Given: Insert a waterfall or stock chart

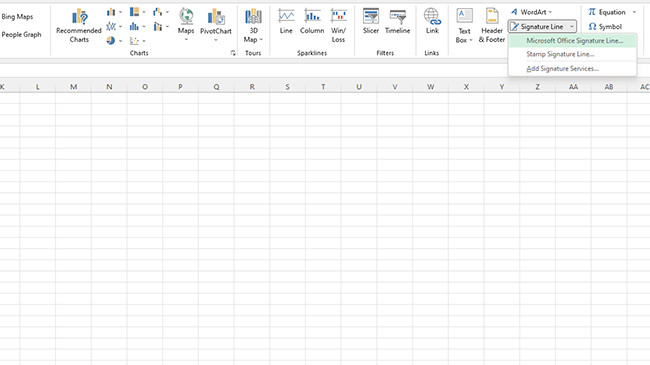Looking at the screenshot, I should [x=158, y=12].
